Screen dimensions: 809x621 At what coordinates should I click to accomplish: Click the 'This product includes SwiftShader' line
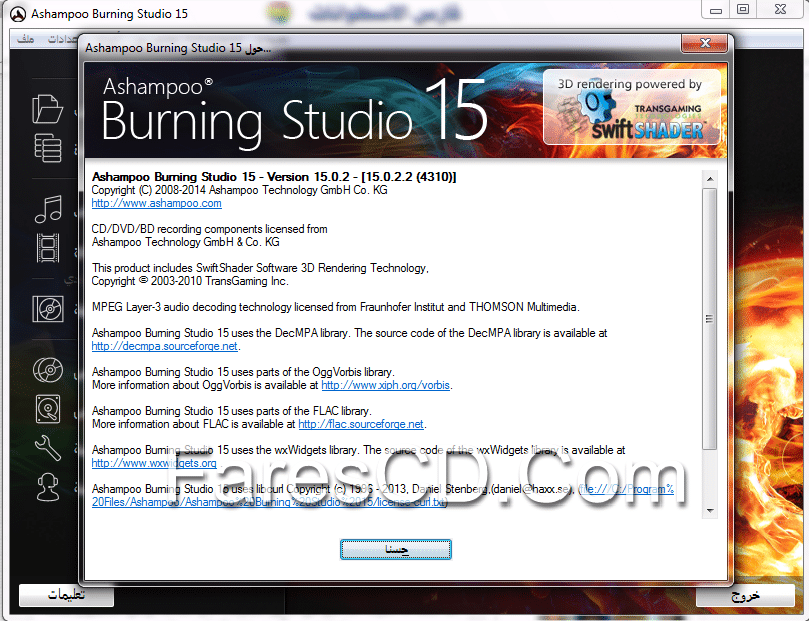tap(260, 268)
